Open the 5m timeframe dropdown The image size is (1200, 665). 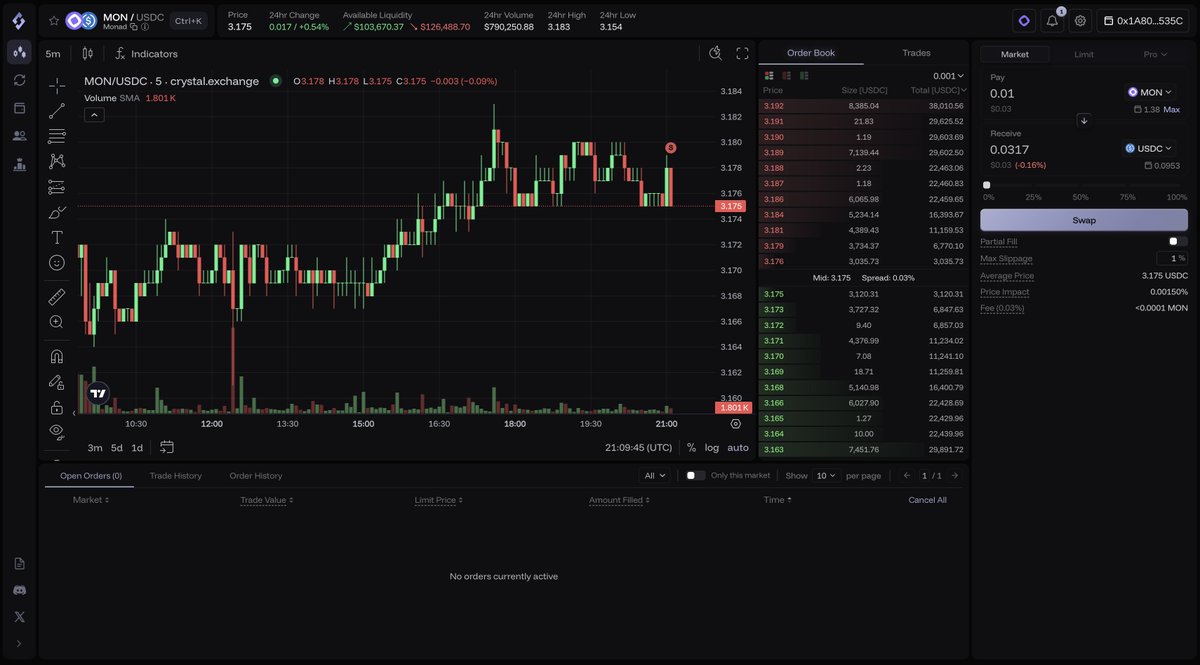tap(53, 54)
